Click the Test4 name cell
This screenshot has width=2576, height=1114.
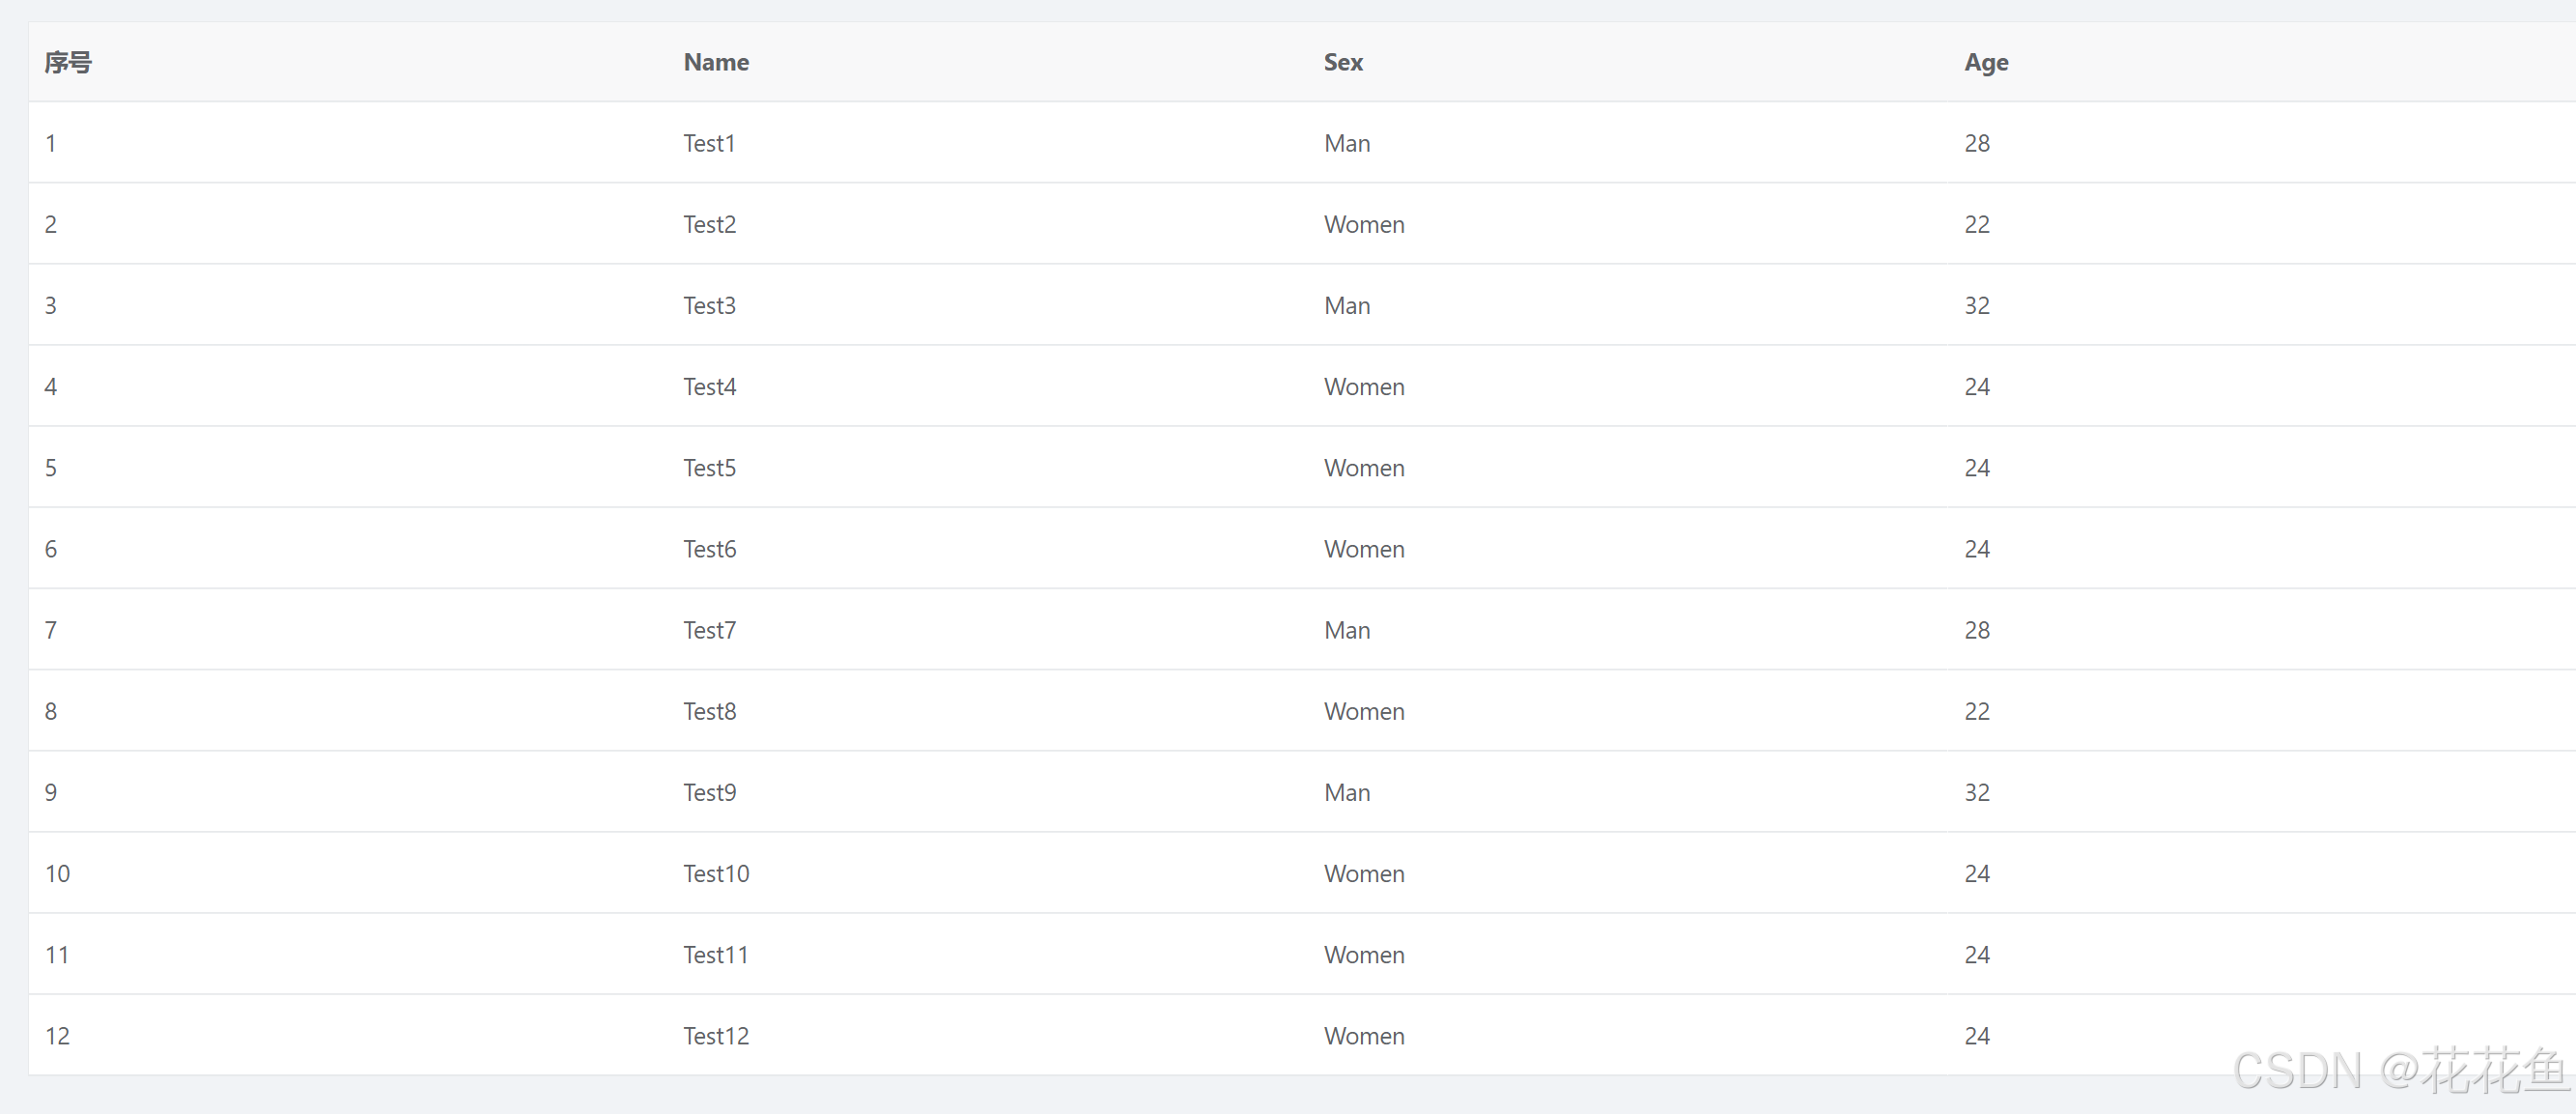click(709, 386)
